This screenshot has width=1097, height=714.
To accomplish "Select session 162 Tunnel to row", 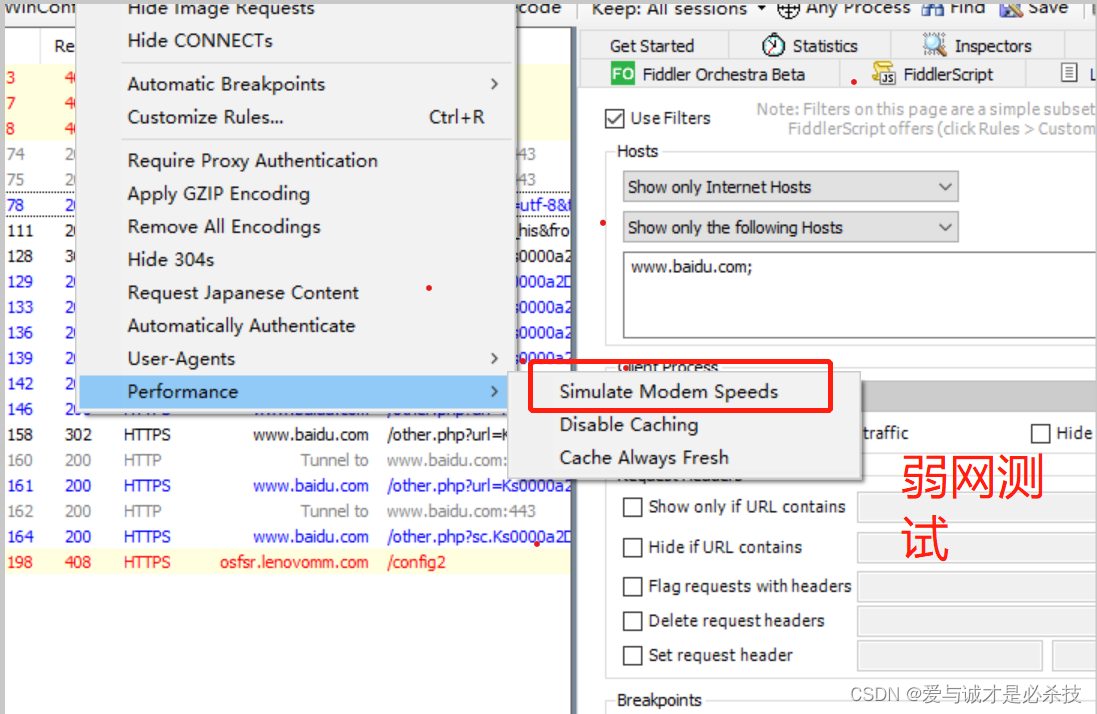I will point(288,511).
